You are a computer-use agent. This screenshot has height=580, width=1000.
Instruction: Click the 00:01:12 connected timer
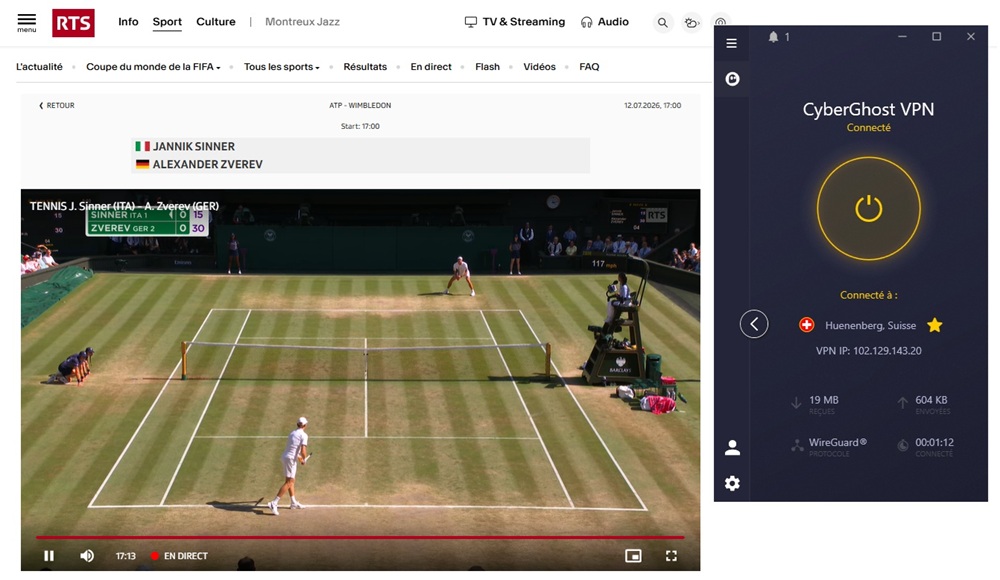click(x=934, y=442)
